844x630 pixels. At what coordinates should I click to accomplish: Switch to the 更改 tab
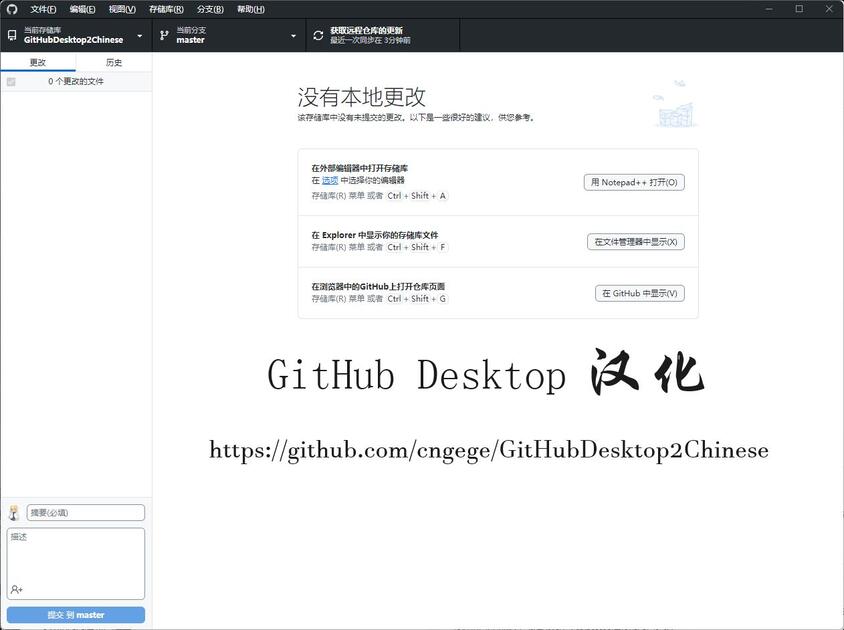[38, 62]
